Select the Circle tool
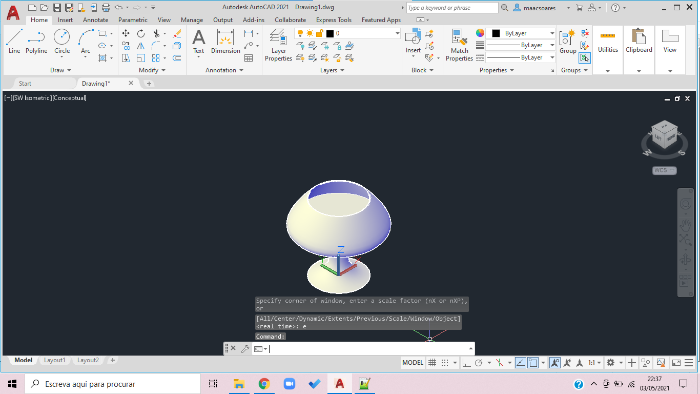 click(x=62, y=41)
